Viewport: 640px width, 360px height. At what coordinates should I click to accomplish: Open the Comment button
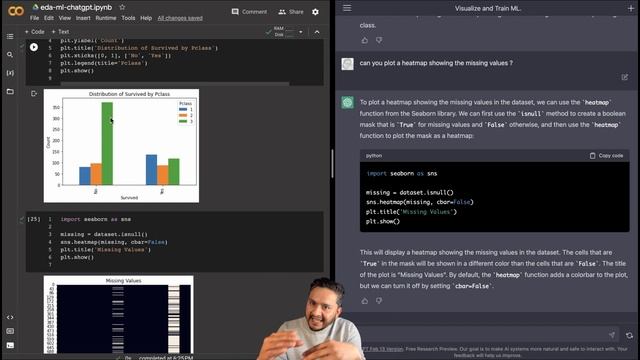pos(249,12)
